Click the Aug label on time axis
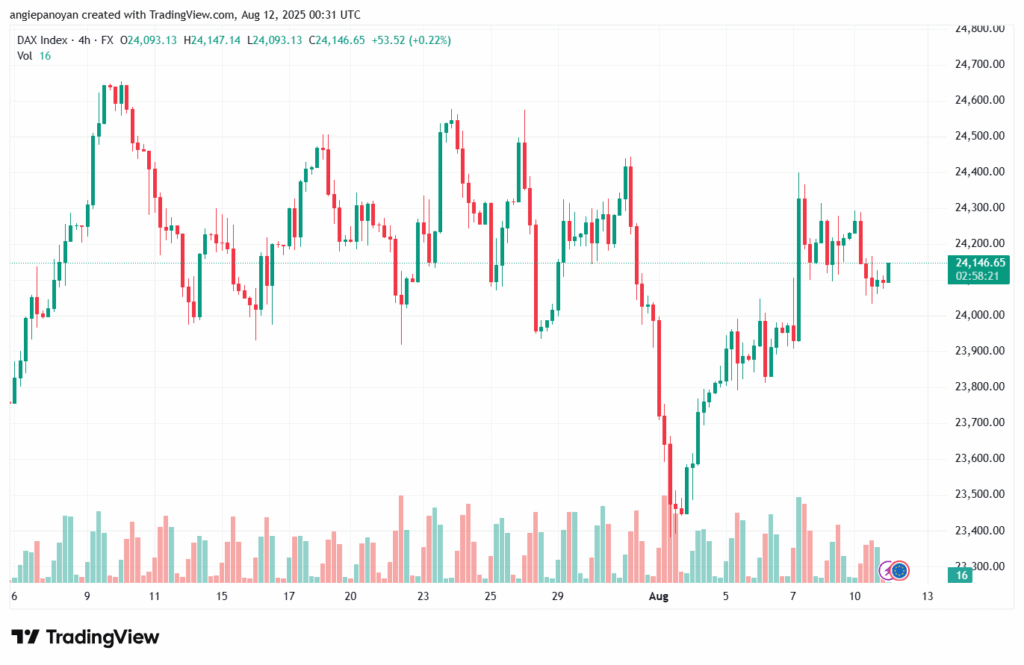The image size is (1024, 665). (x=658, y=596)
